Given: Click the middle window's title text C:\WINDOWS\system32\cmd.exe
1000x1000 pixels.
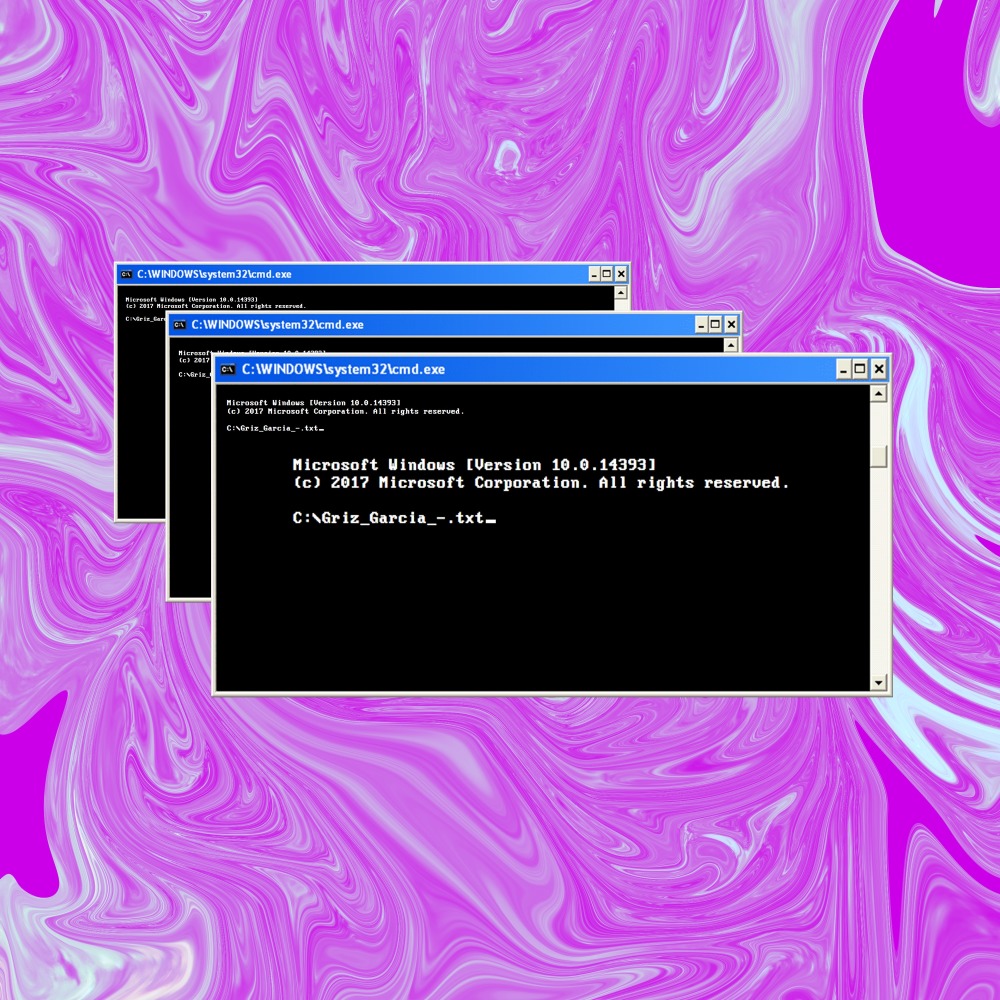Looking at the screenshot, I should point(277,325).
